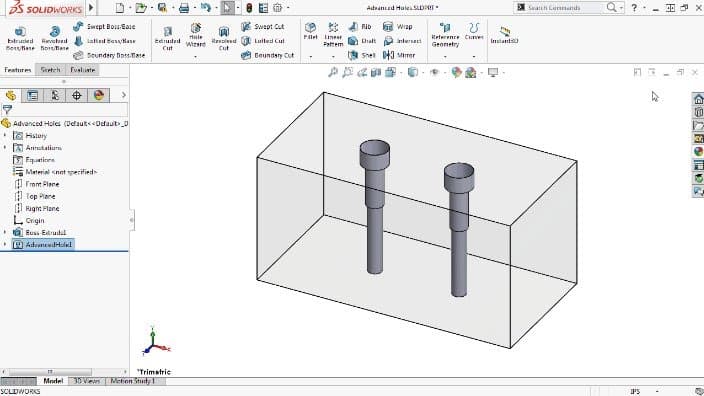Click the New document icon
Viewport: 704px width, 396px height.
tap(119, 8)
